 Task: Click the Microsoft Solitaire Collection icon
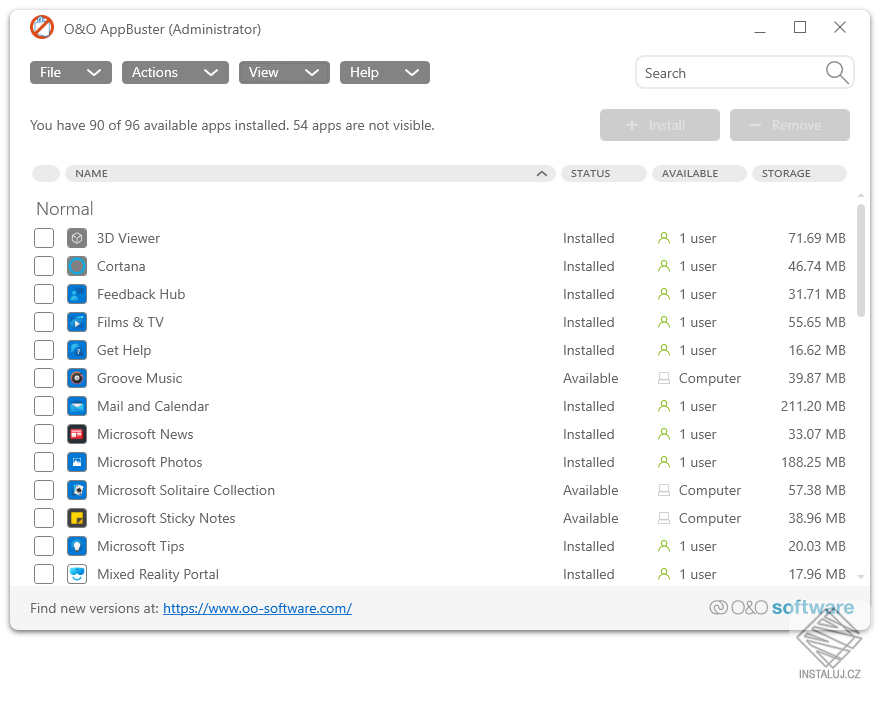[x=77, y=491]
